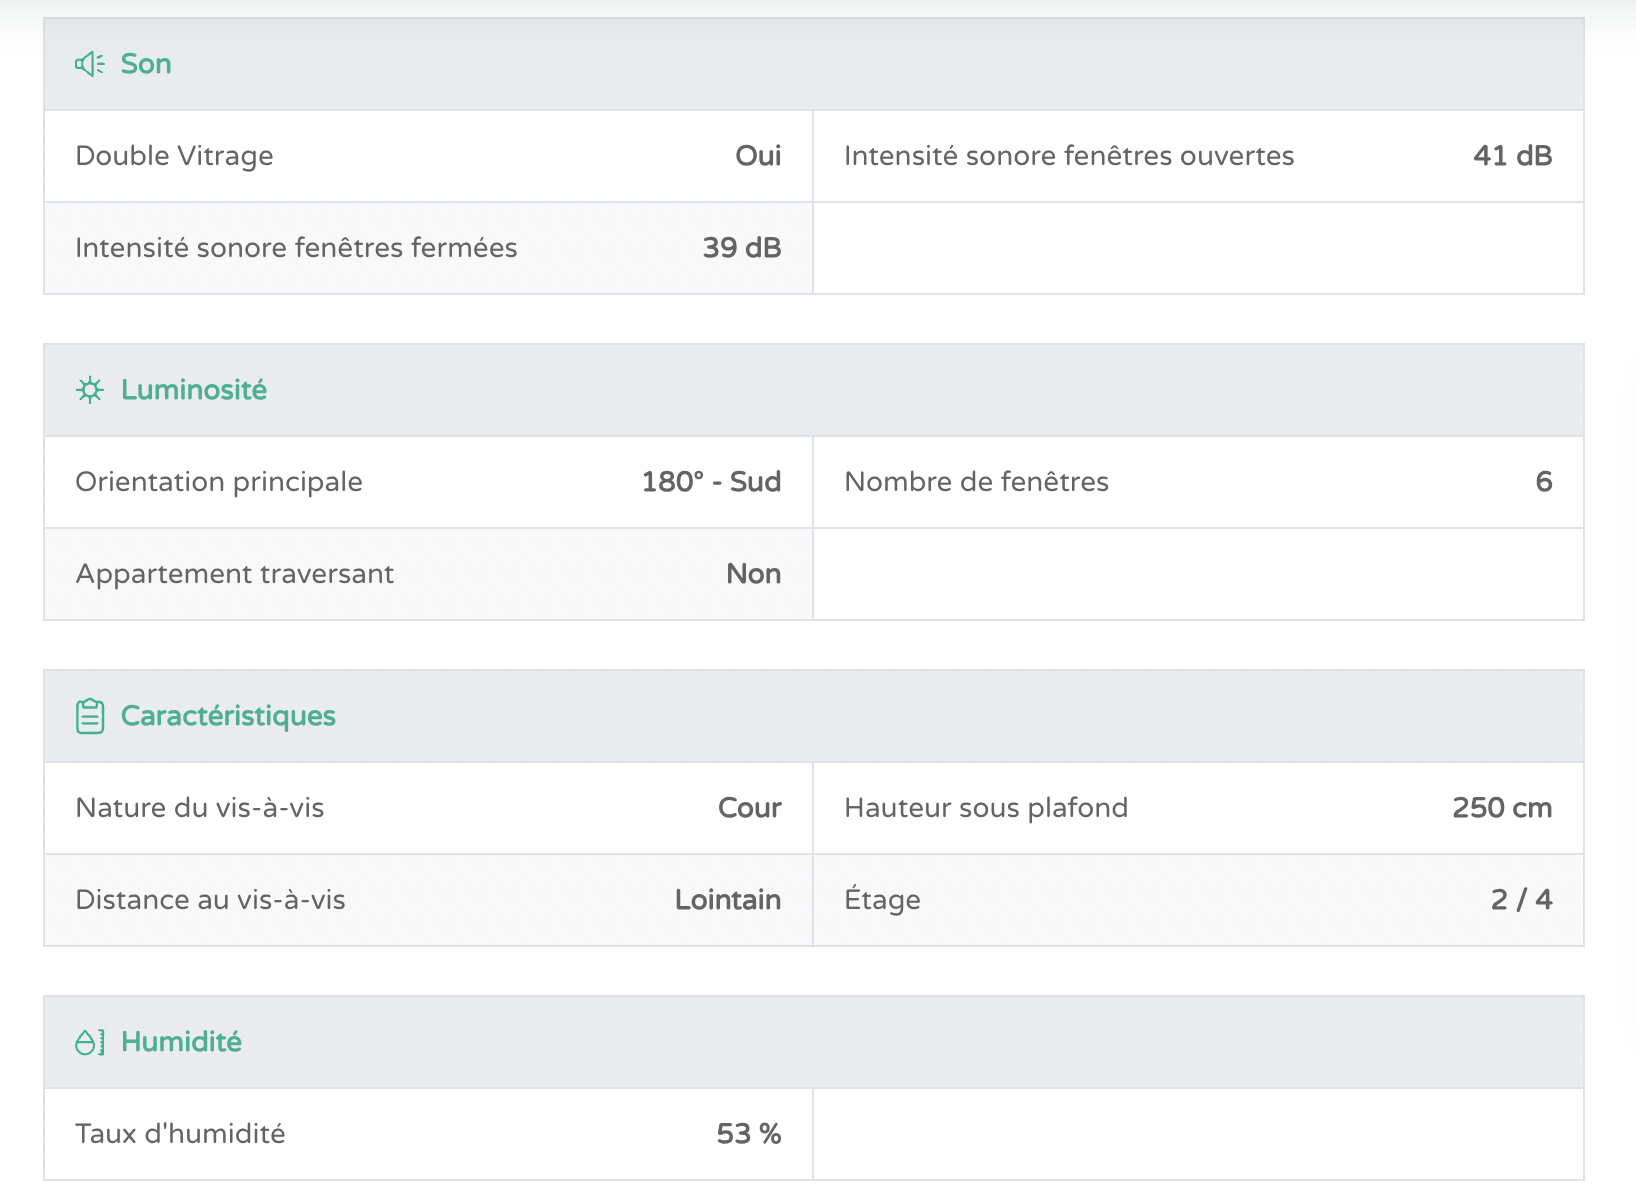The image size is (1636, 1184).
Task: Click the 41 dB open windows value
Action: (x=1512, y=156)
